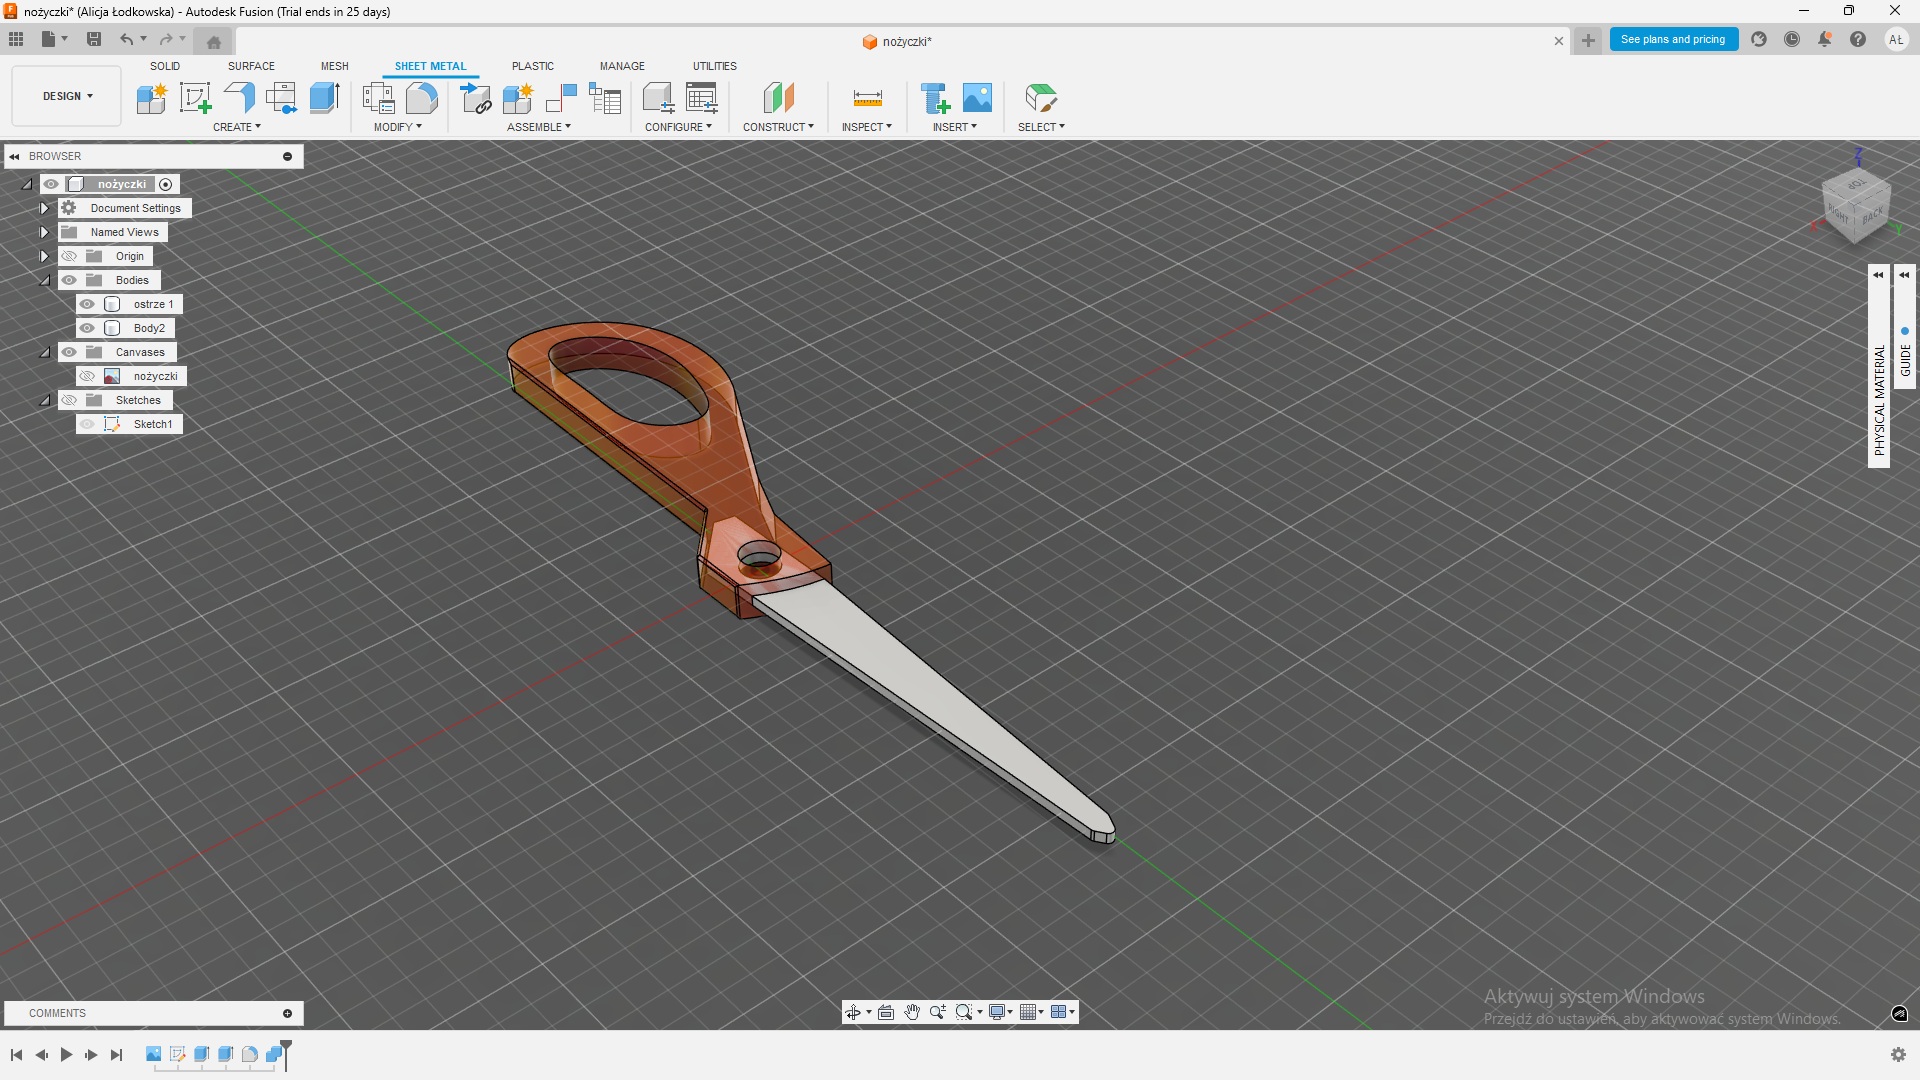Expand the Document Settings node
This screenshot has height=1080, width=1920.
pyautogui.click(x=44, y=208)
